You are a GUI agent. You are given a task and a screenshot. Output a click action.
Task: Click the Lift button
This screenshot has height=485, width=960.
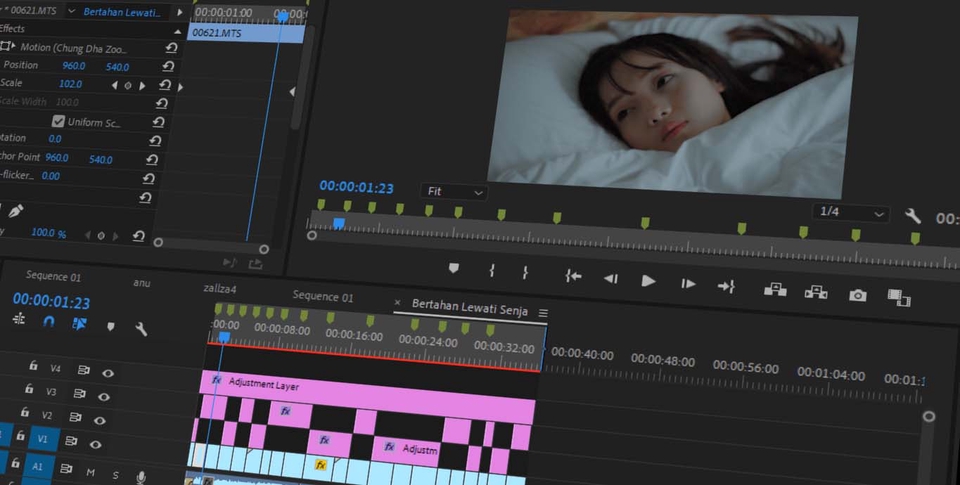point(775,289)
